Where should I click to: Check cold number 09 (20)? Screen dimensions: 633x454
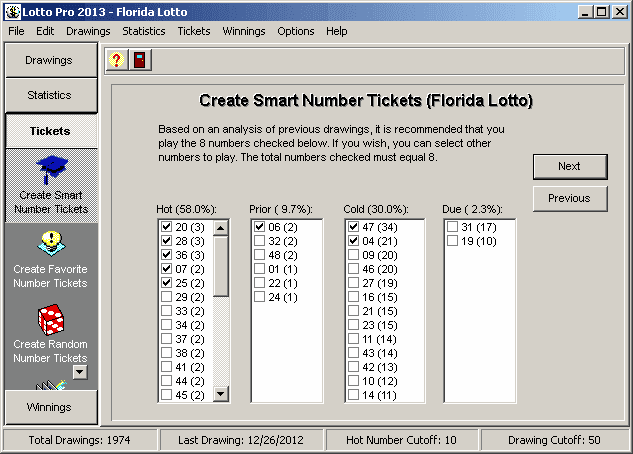[354, 255]
